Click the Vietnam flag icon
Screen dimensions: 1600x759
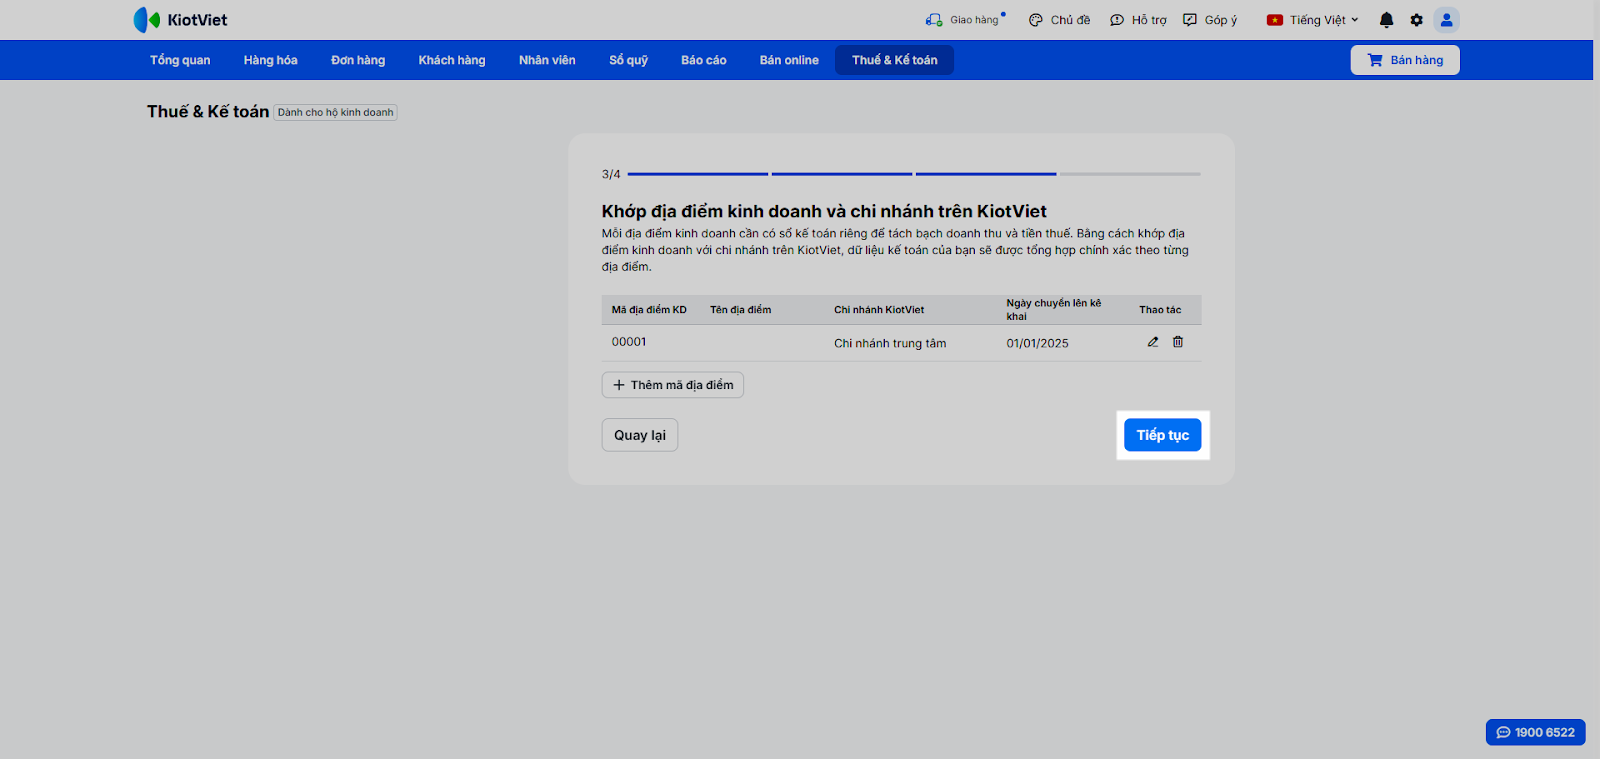pos(1275,20)
